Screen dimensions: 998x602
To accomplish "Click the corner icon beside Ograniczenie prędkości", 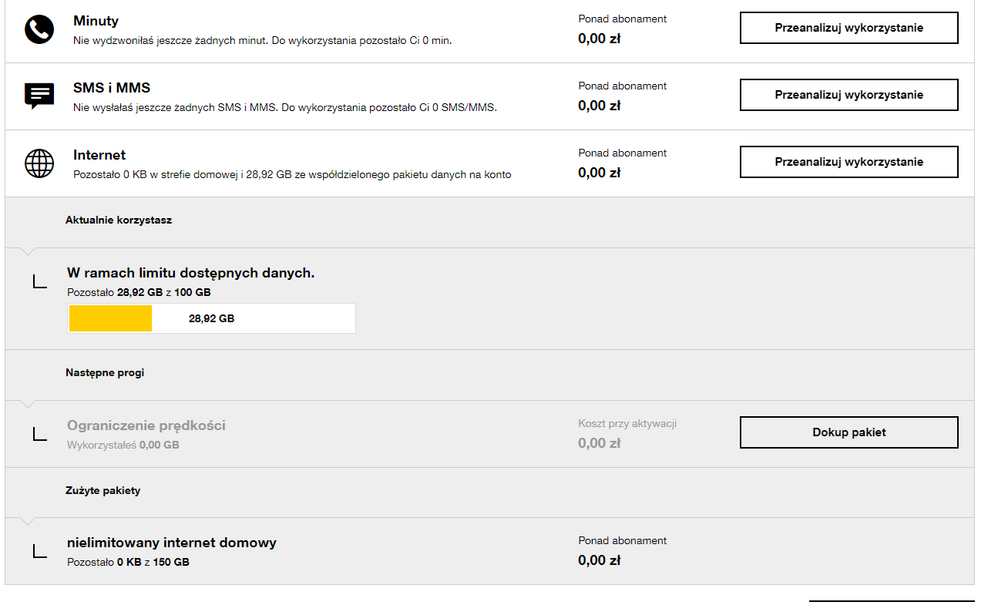I will 40,434.
